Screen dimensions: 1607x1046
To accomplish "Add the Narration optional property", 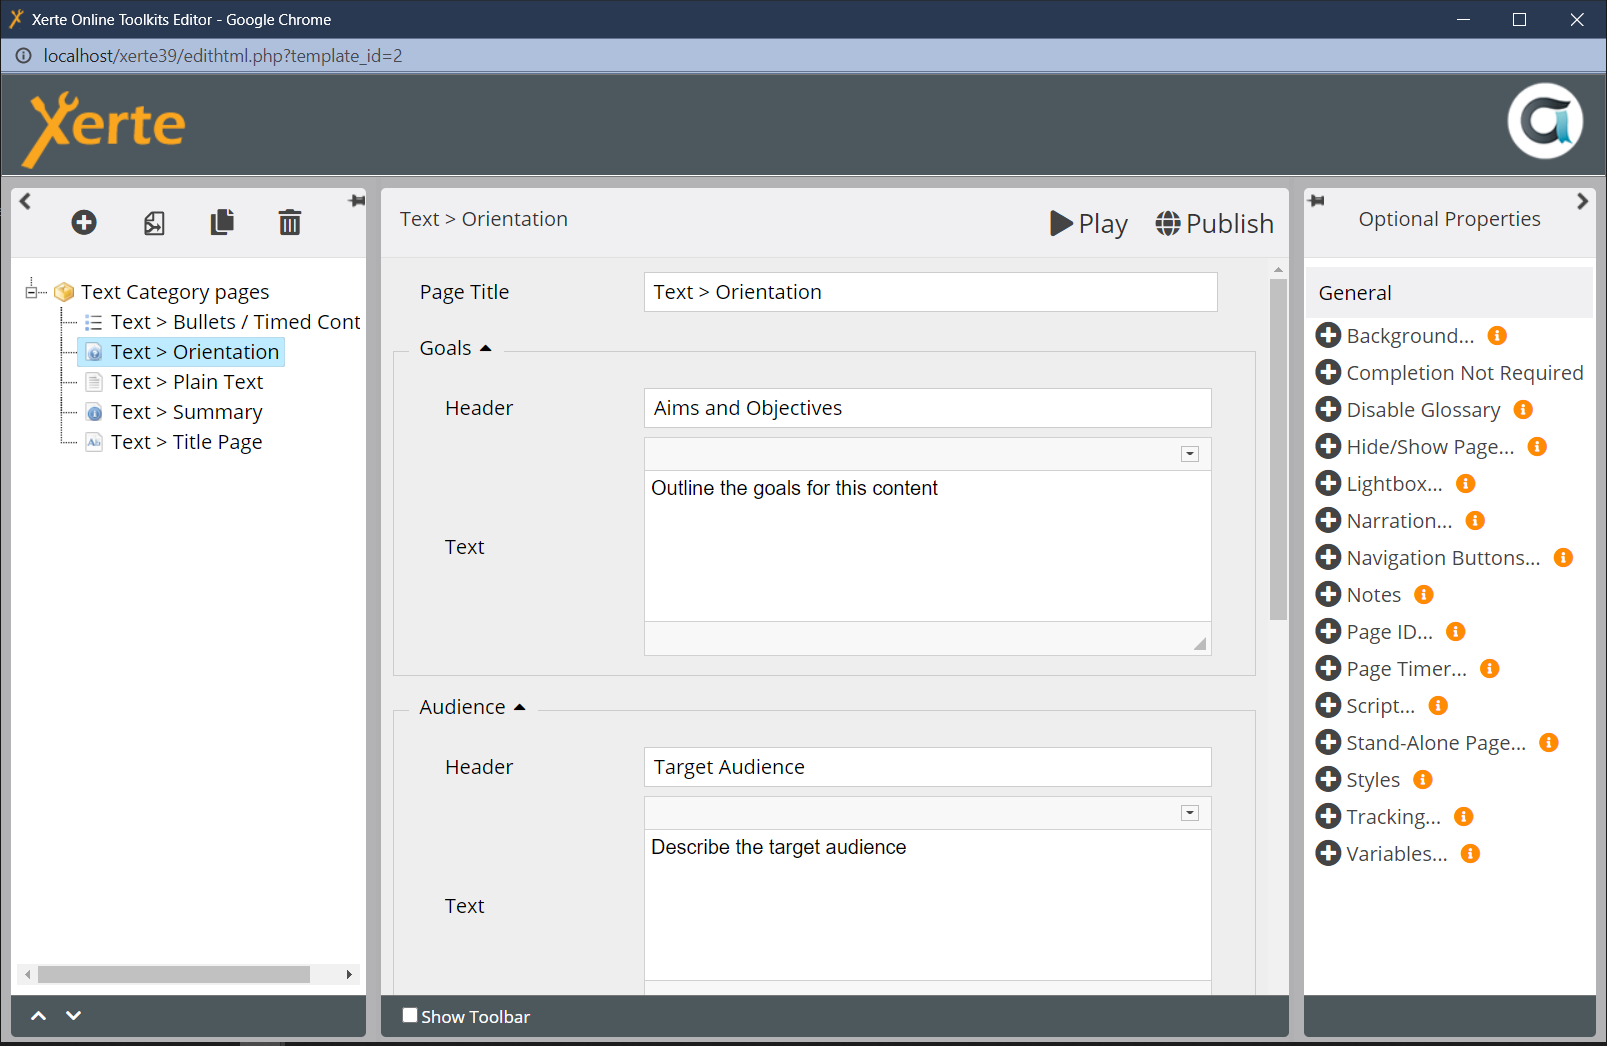I will (1328, 520).
